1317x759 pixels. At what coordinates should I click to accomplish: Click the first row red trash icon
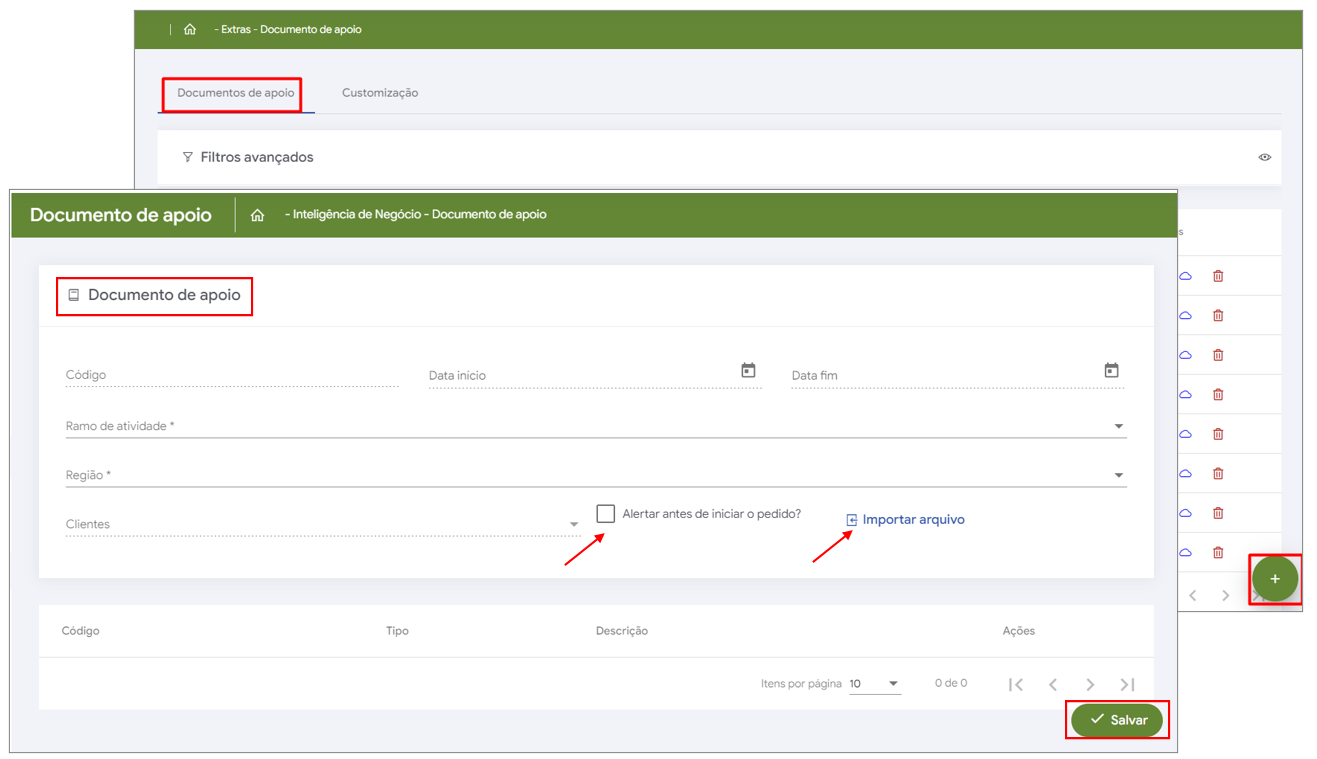(1218, 276)
